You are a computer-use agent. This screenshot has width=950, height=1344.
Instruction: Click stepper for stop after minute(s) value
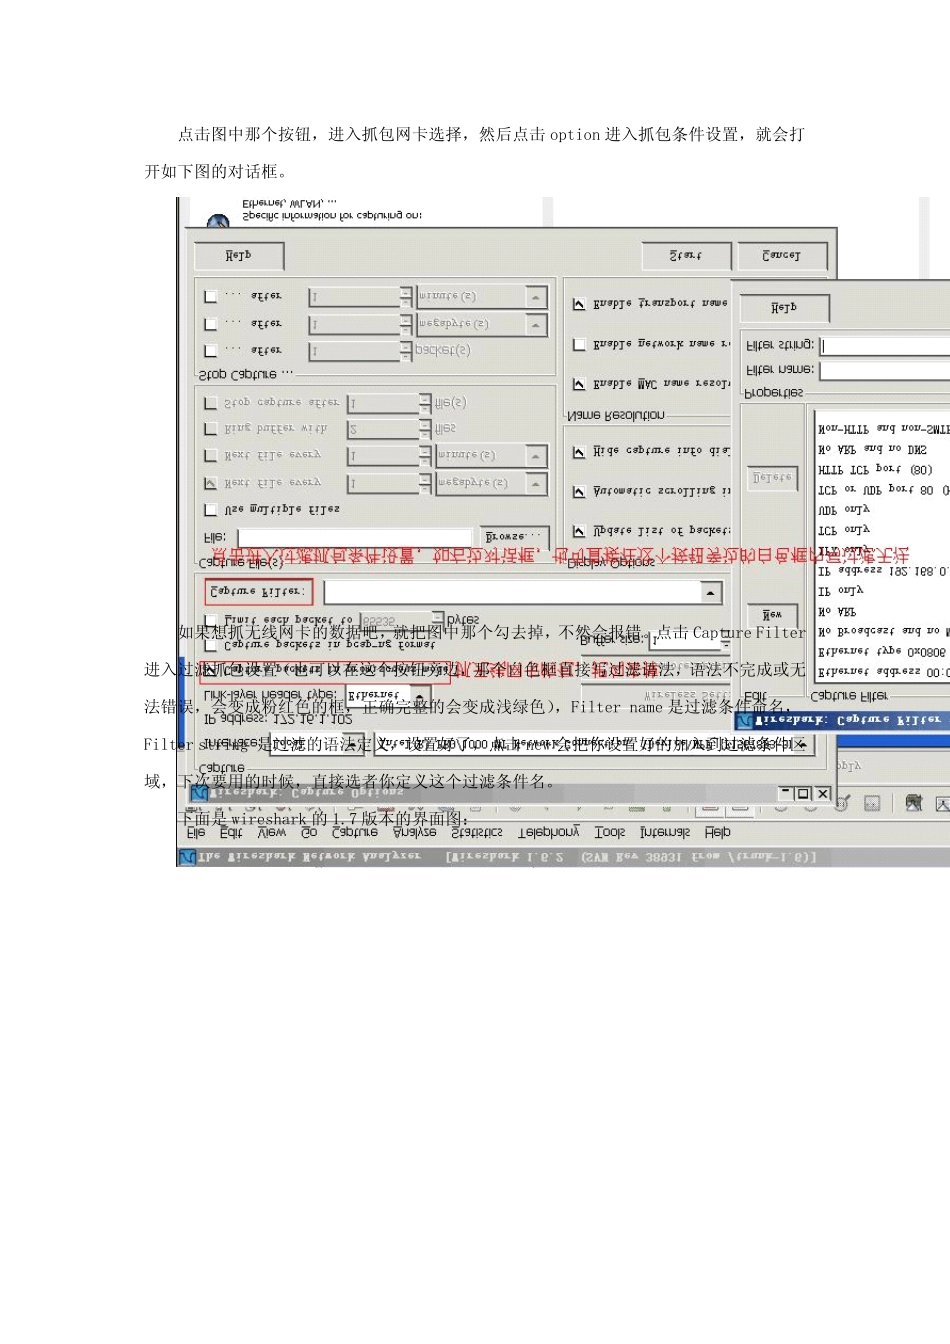click(x=406, y=297)
